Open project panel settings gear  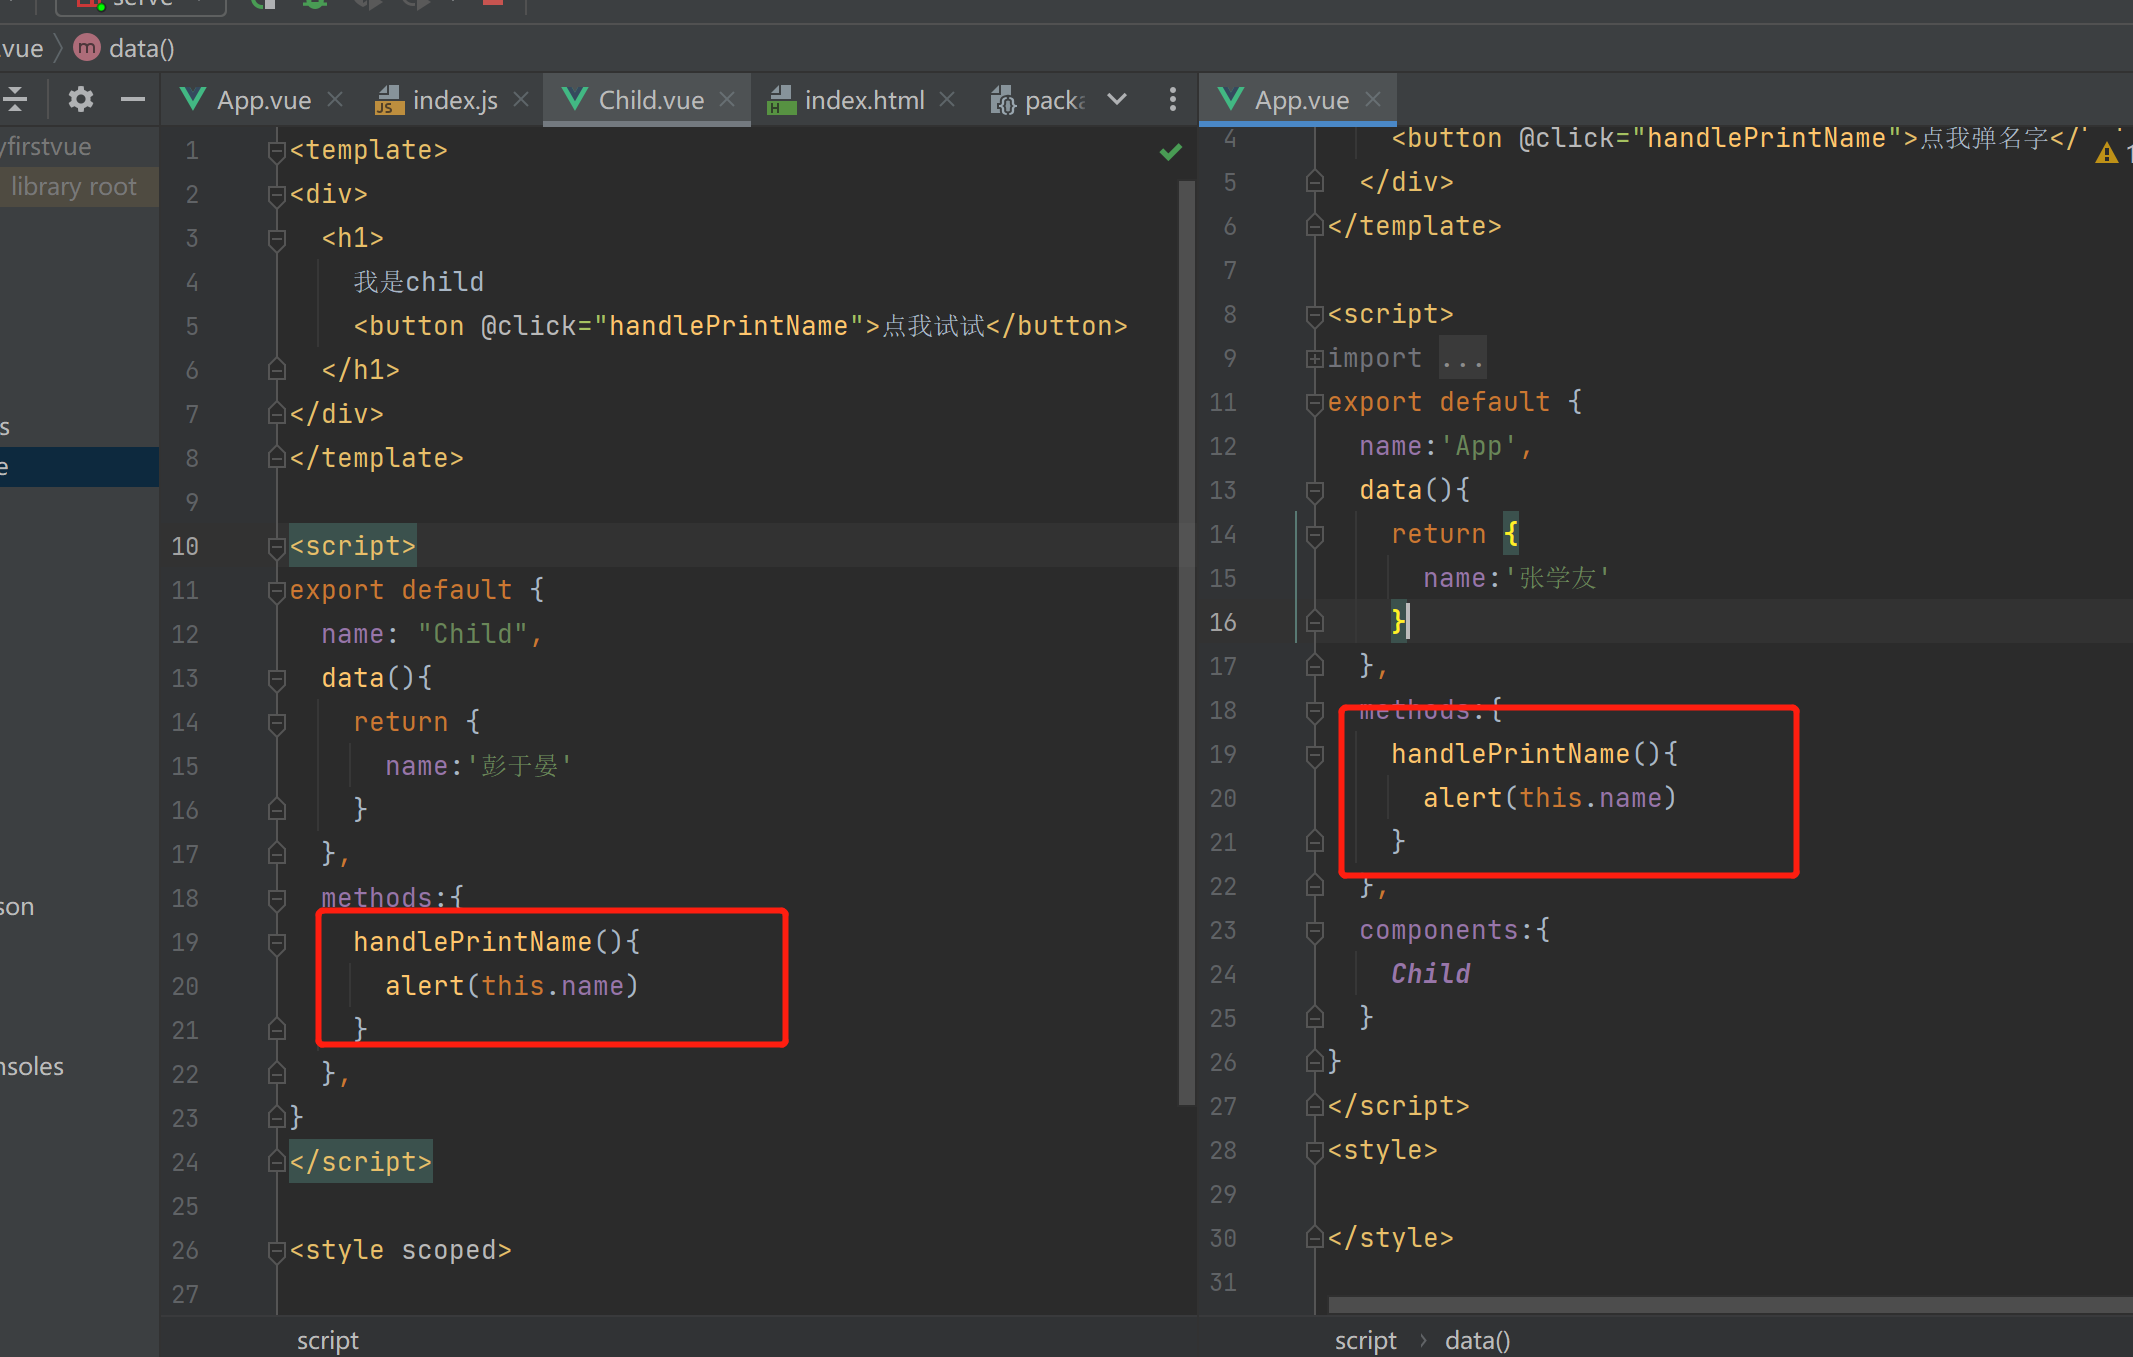pyautogui.click(x=80, y=99)
